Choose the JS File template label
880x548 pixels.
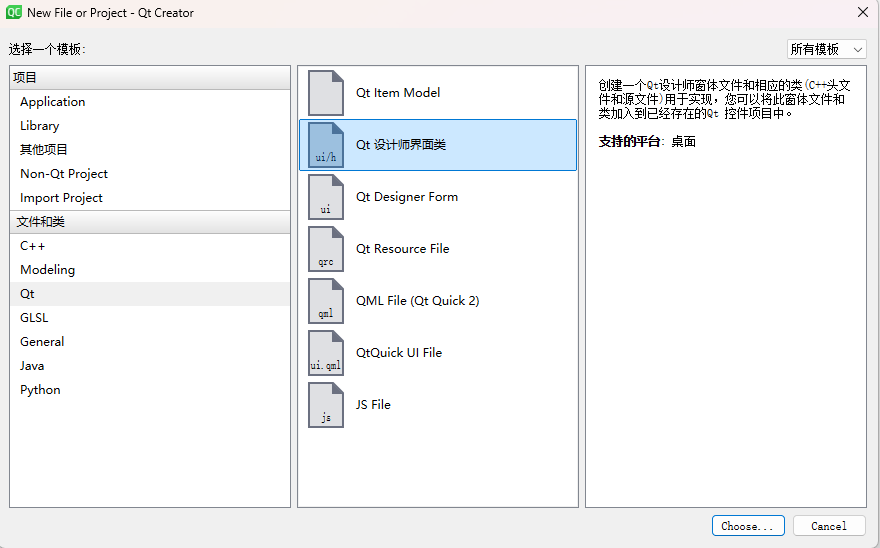coord(373,405)
